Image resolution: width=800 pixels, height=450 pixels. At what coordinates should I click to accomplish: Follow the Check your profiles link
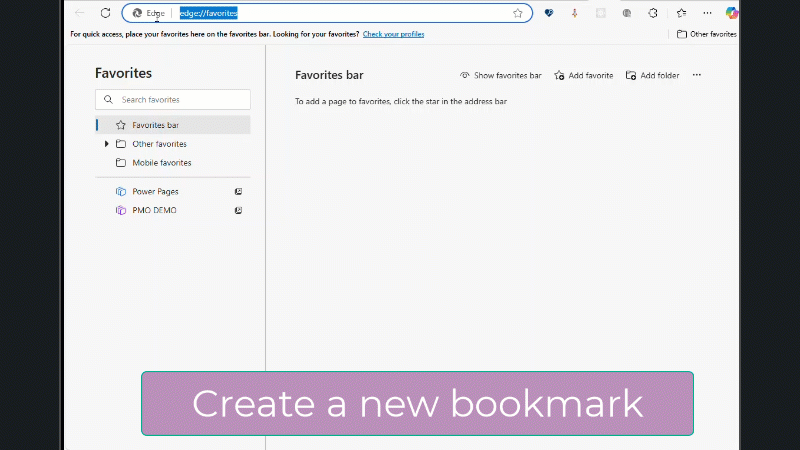[393, 34]
